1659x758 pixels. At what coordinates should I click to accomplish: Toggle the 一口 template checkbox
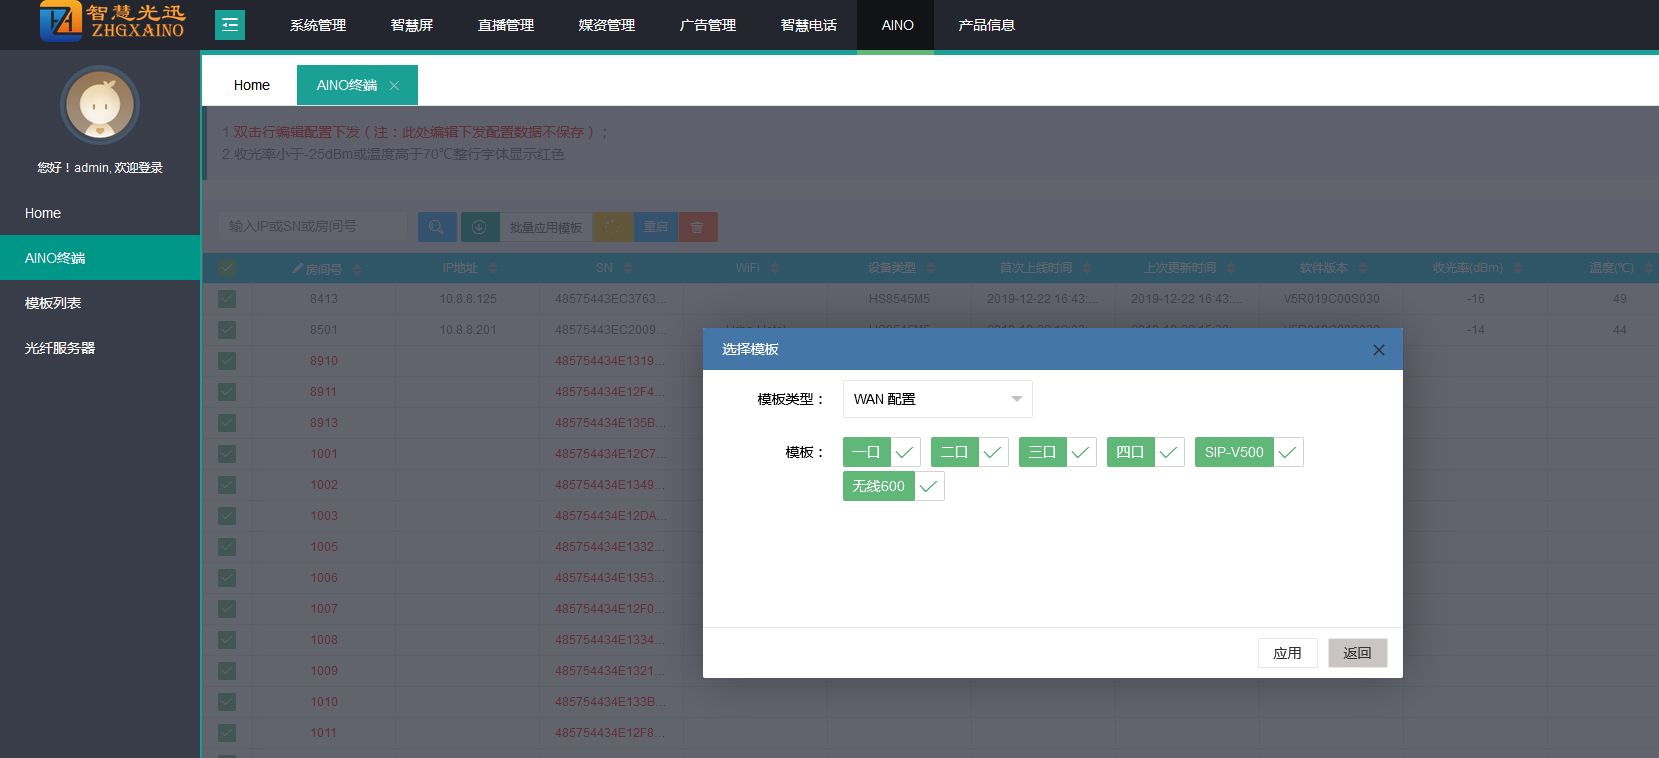(904, 452)
